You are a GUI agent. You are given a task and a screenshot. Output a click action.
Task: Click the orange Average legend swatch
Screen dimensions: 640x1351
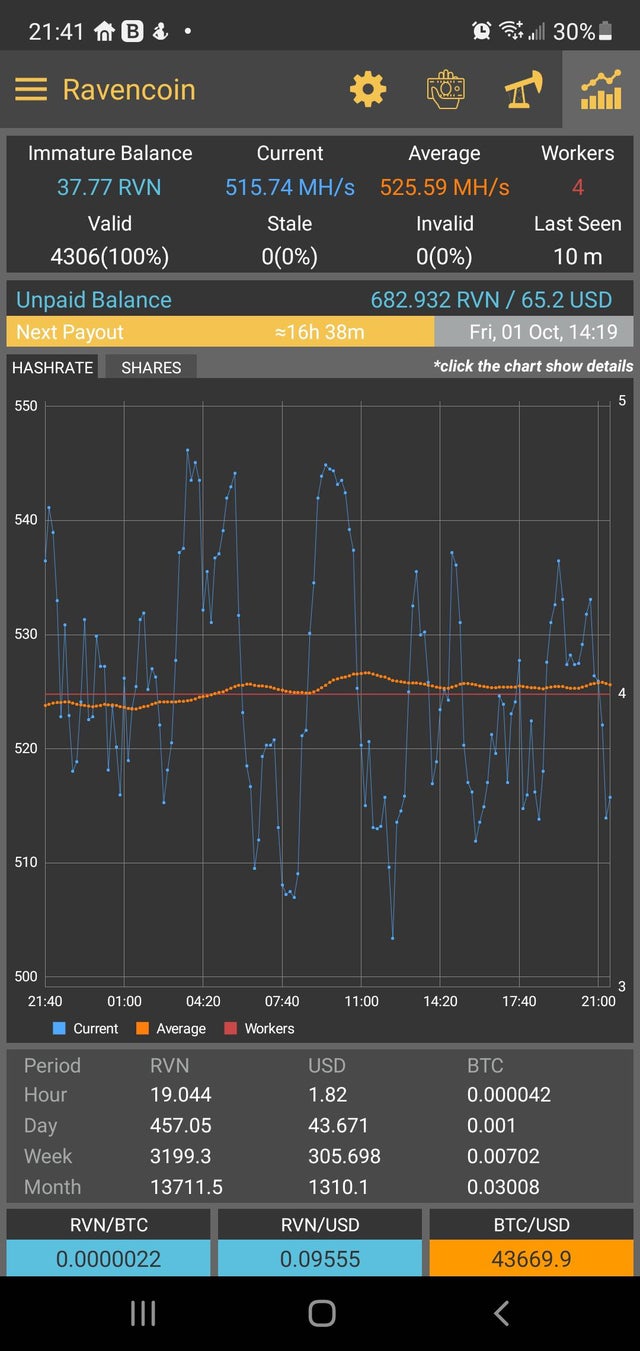point(141,1028)
